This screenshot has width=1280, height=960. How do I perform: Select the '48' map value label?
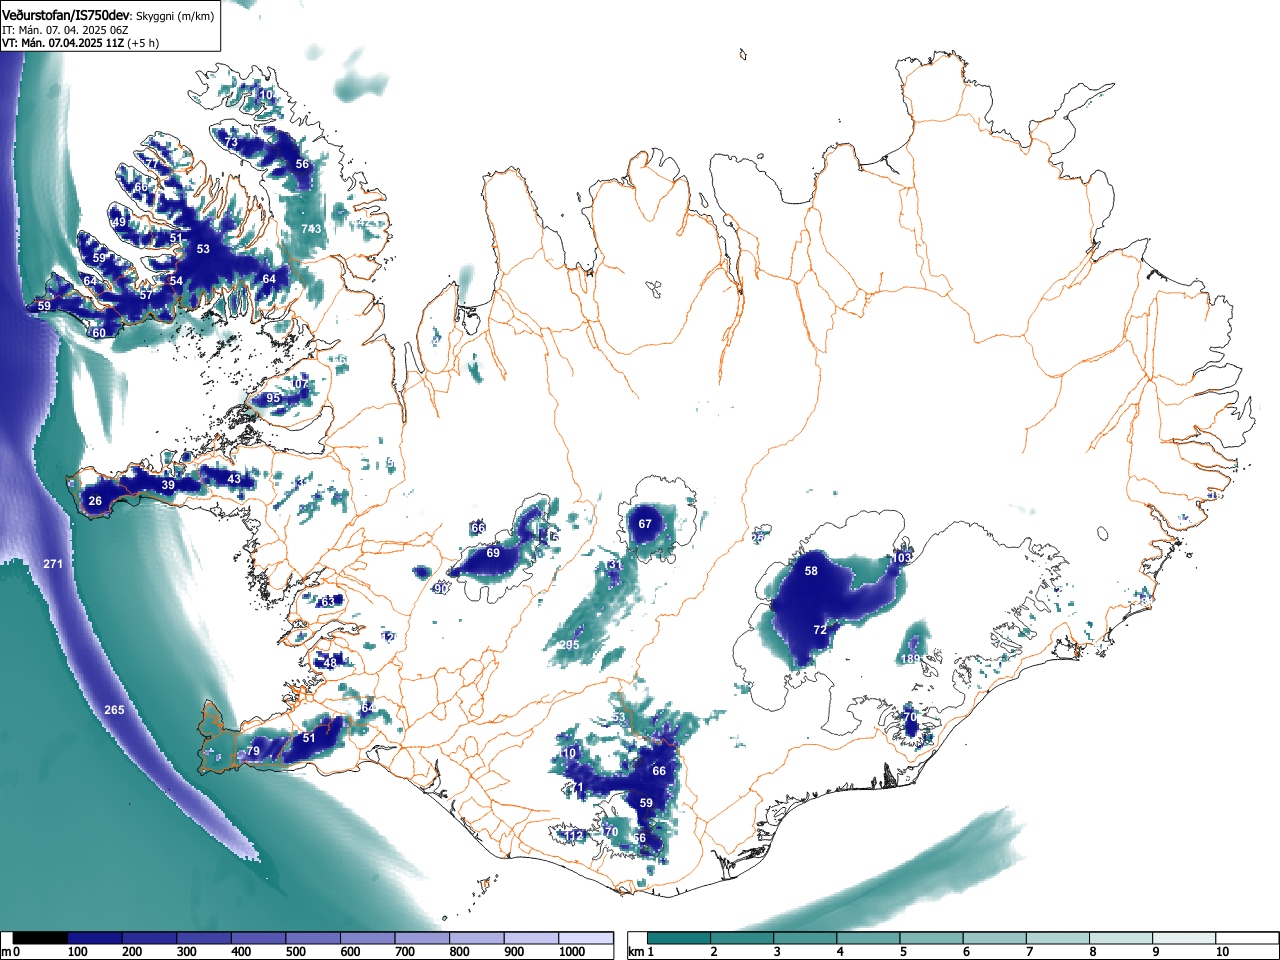point(331,663)
